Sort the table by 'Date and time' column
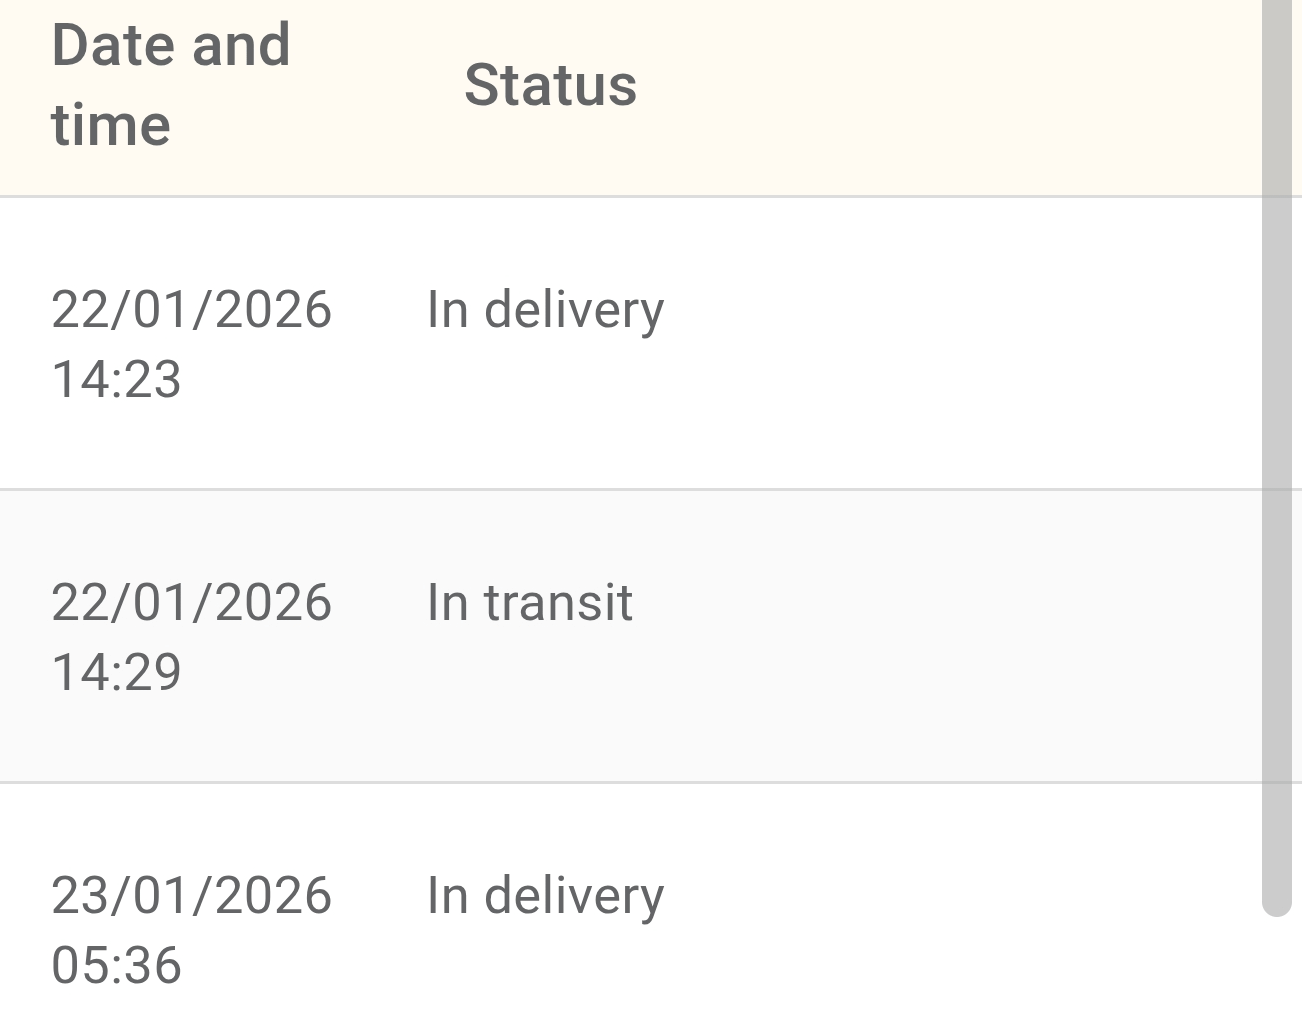The height and width of the screenshot is (1024, 1302). 170,83
